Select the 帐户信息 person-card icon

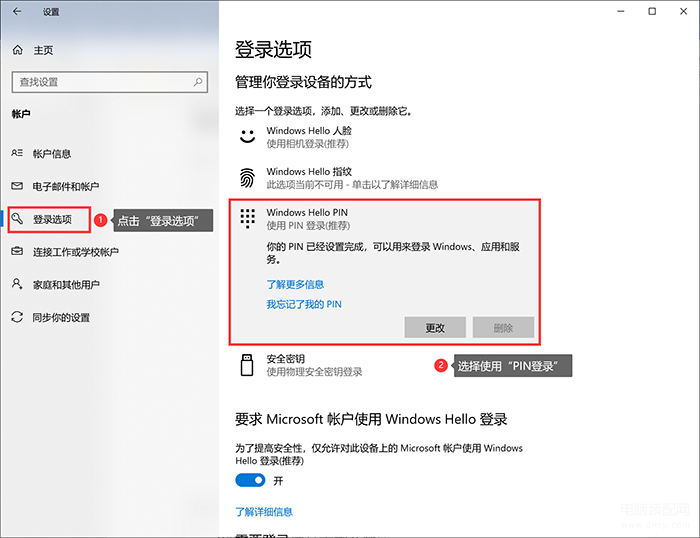click(17, 153)
